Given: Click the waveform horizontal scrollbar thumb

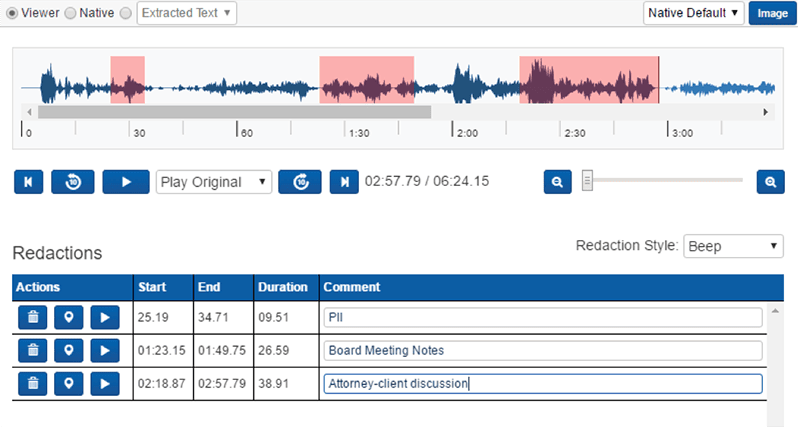Looking at the screenshot, I should click(x=235, y=112).
